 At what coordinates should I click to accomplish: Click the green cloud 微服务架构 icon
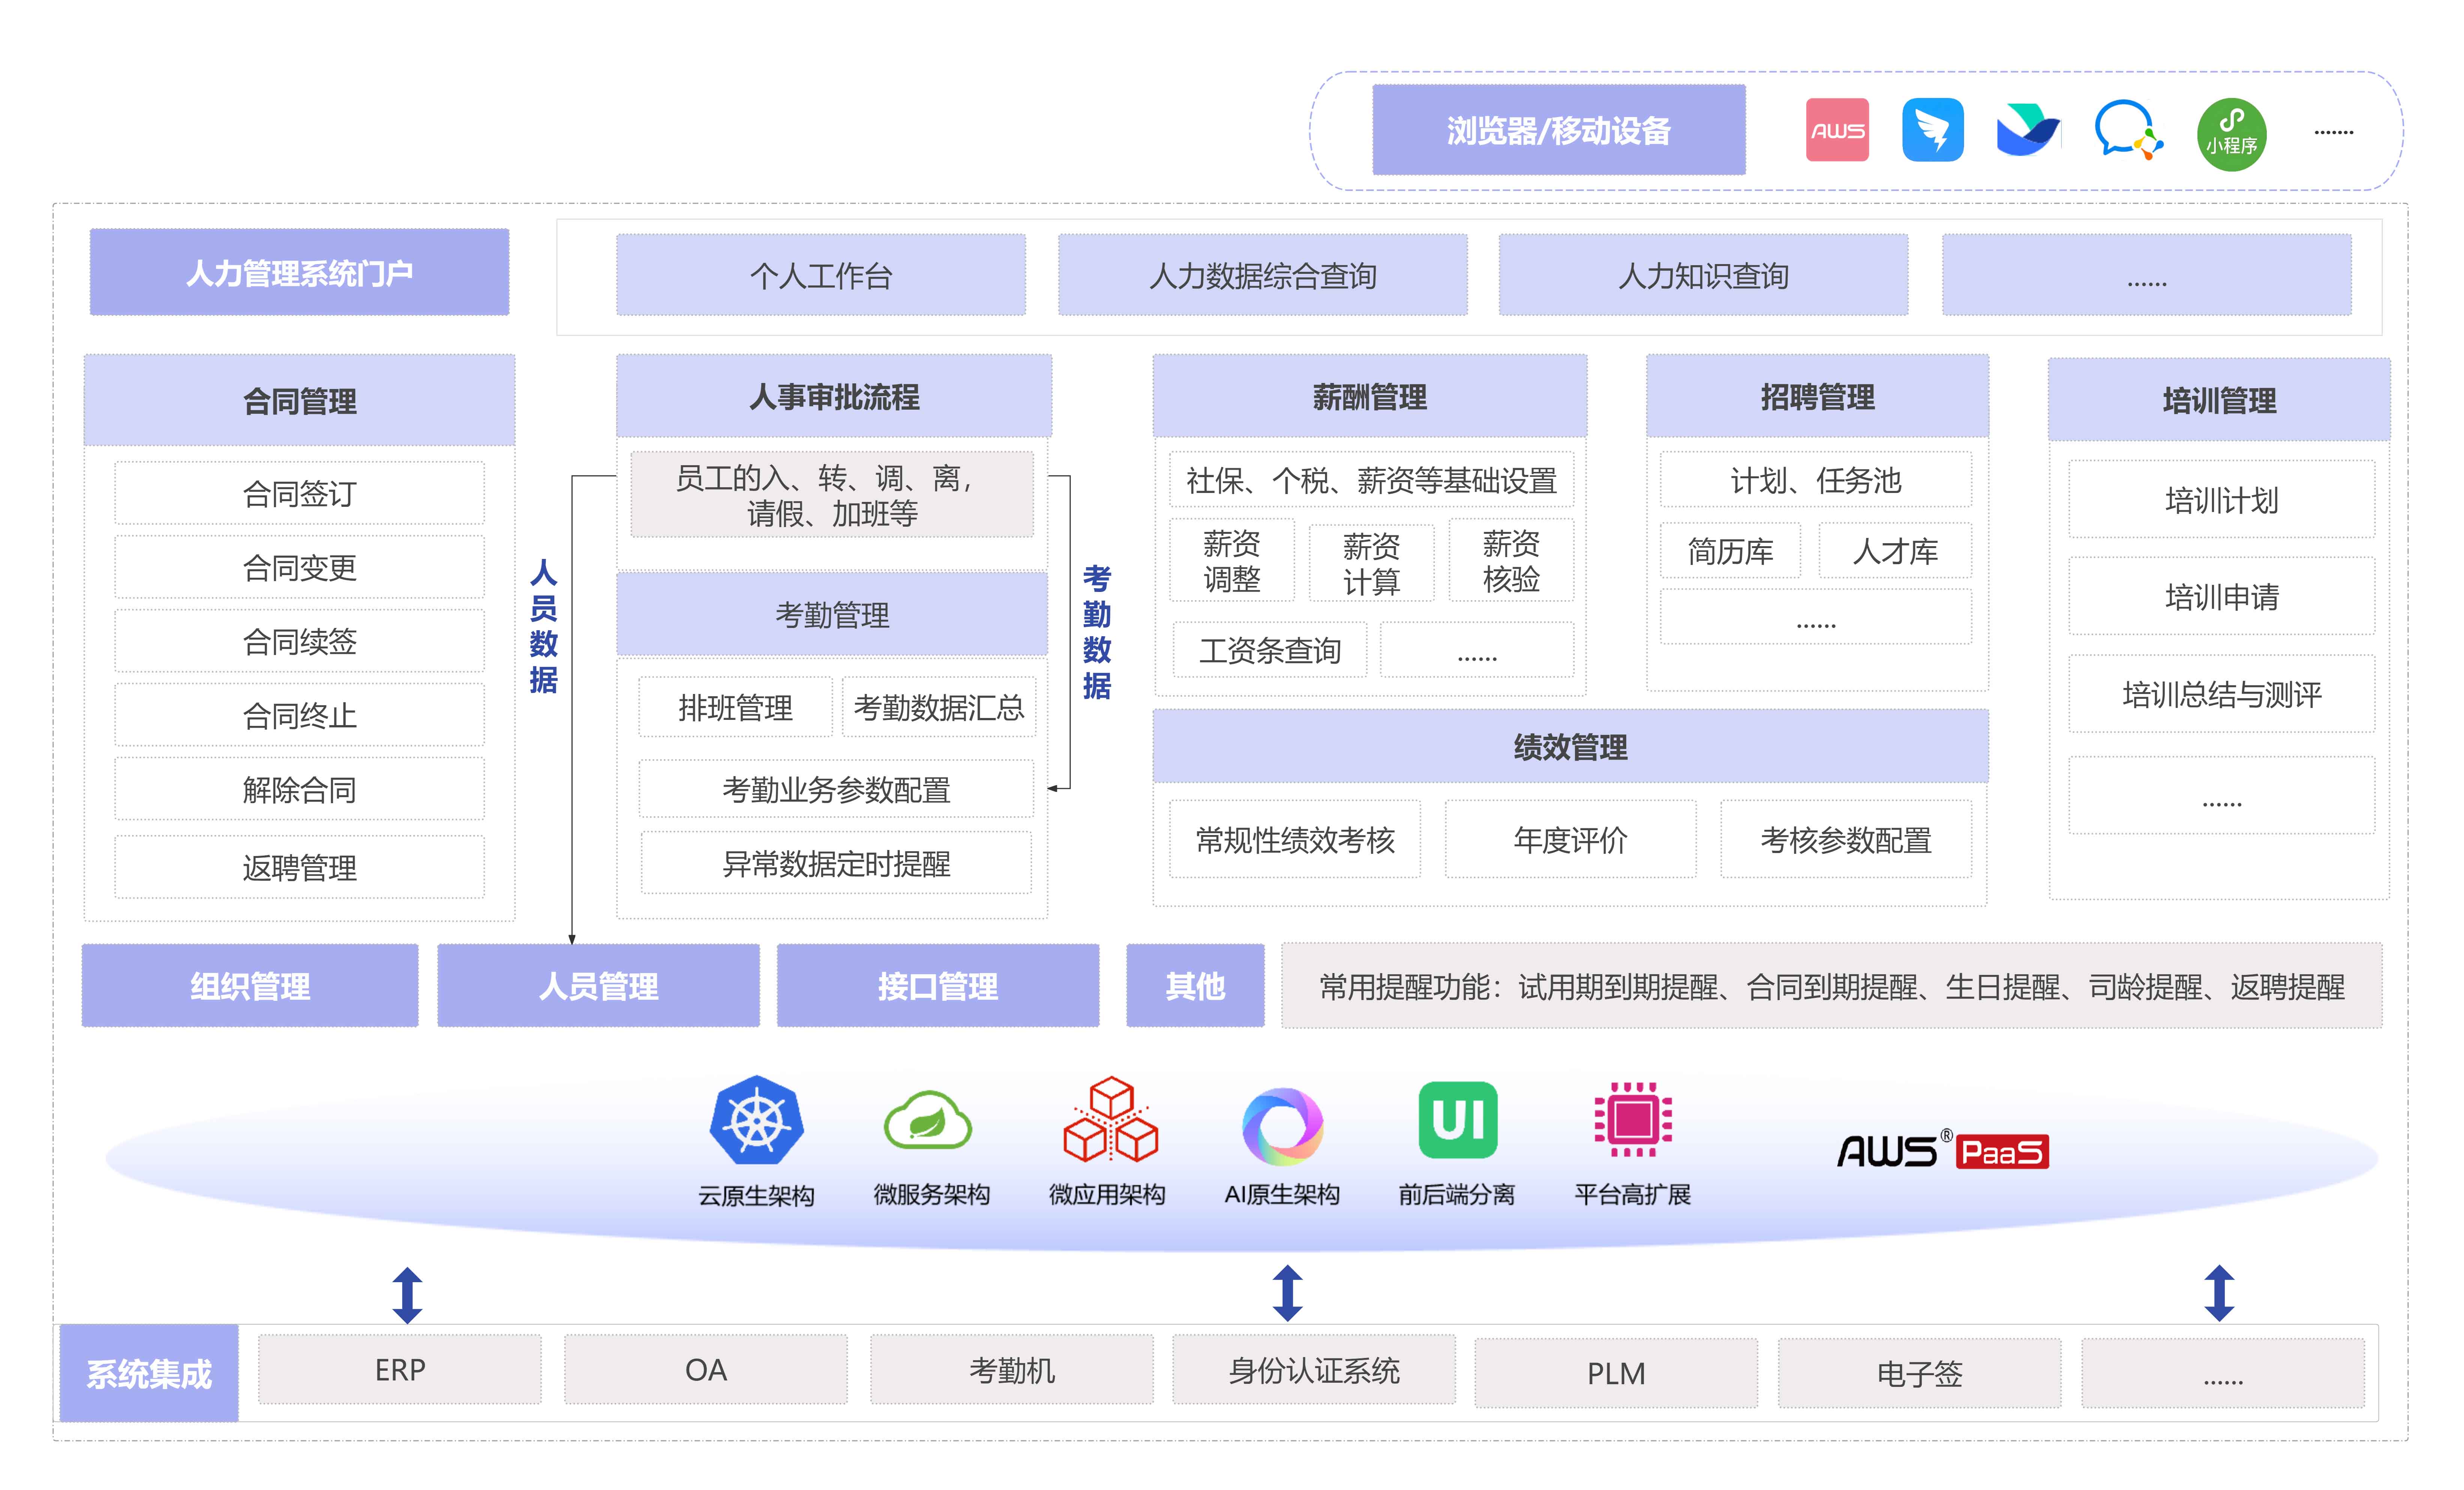[928, 1120]
